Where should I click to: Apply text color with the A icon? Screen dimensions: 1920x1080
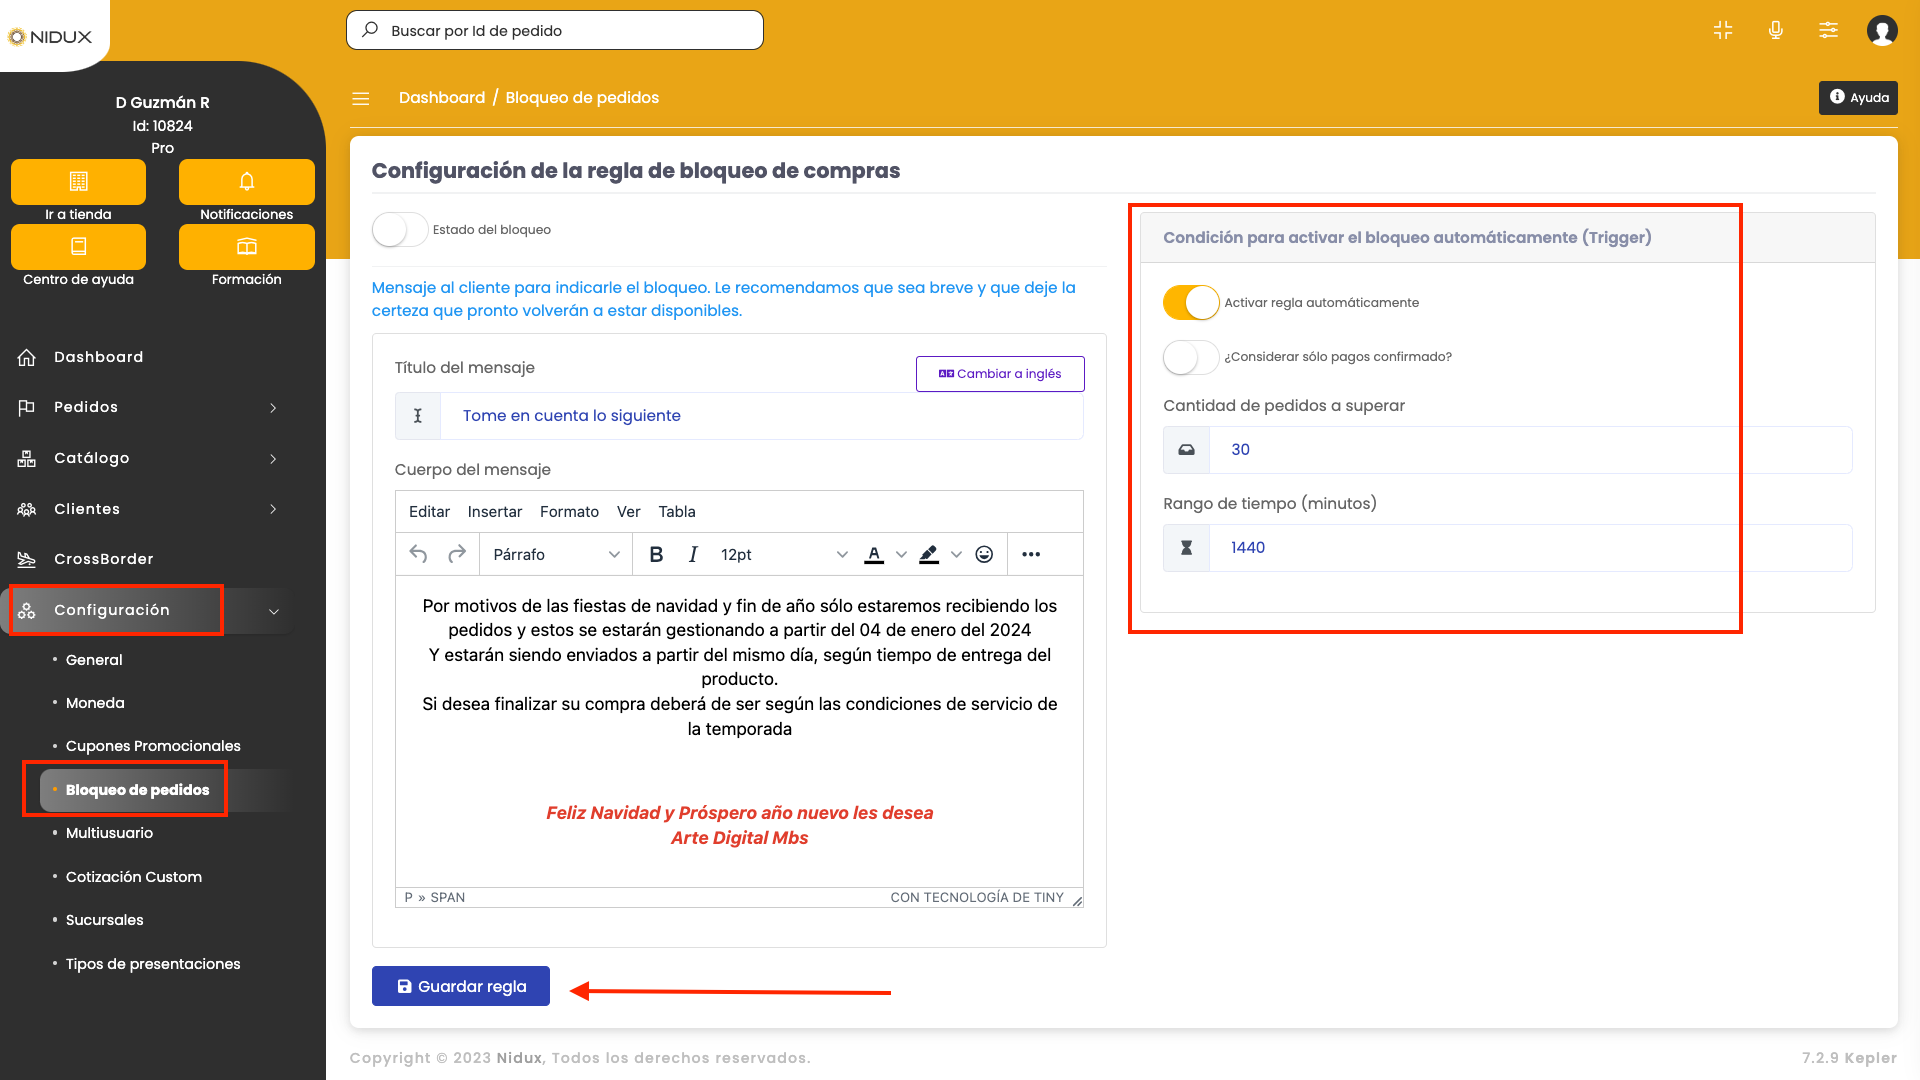874,554
